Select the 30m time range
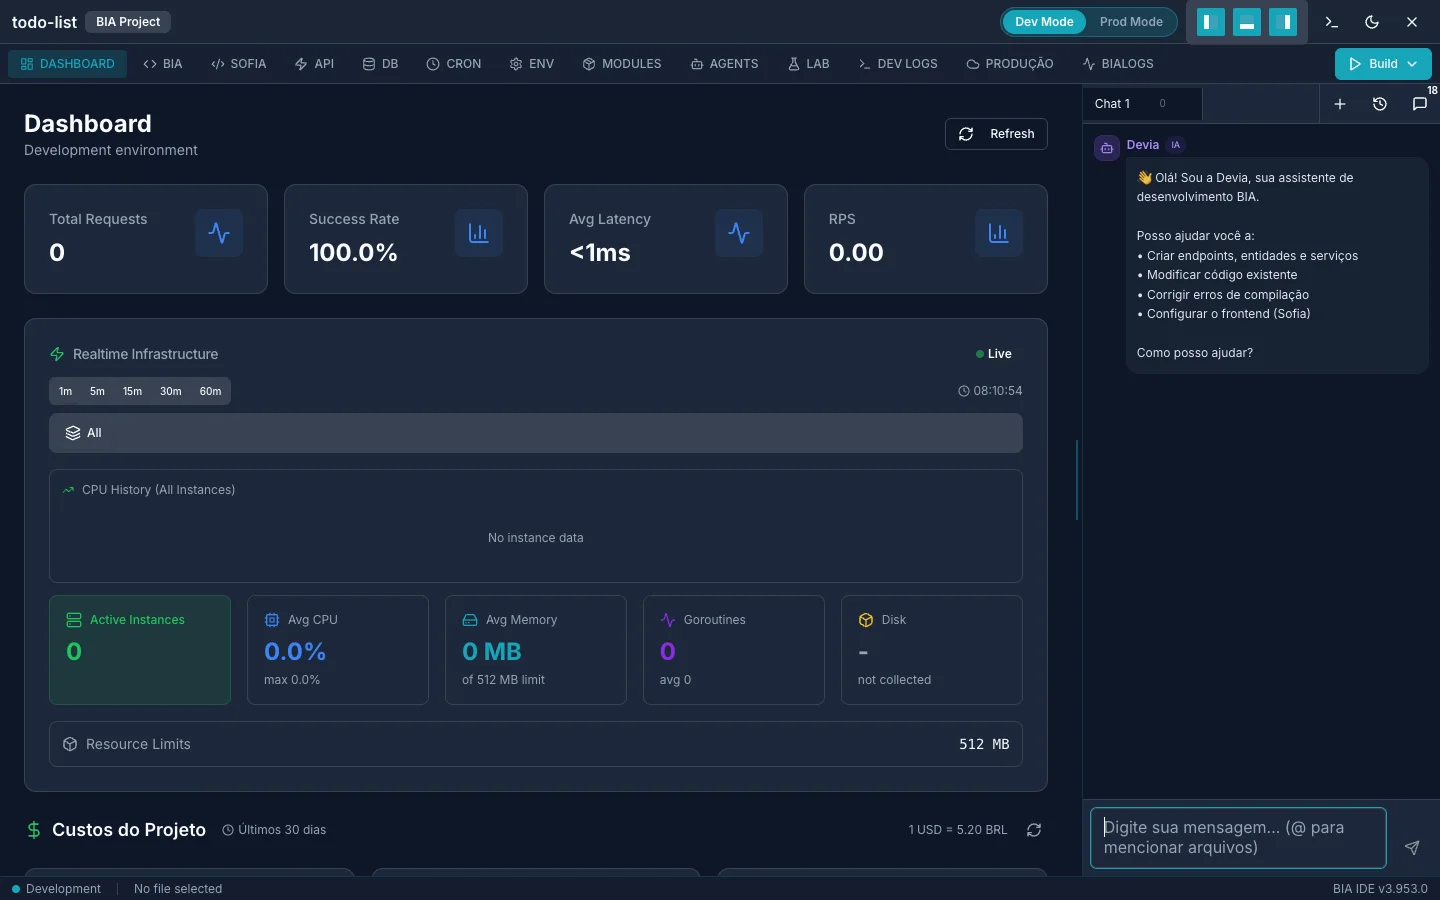 (171, 391)
